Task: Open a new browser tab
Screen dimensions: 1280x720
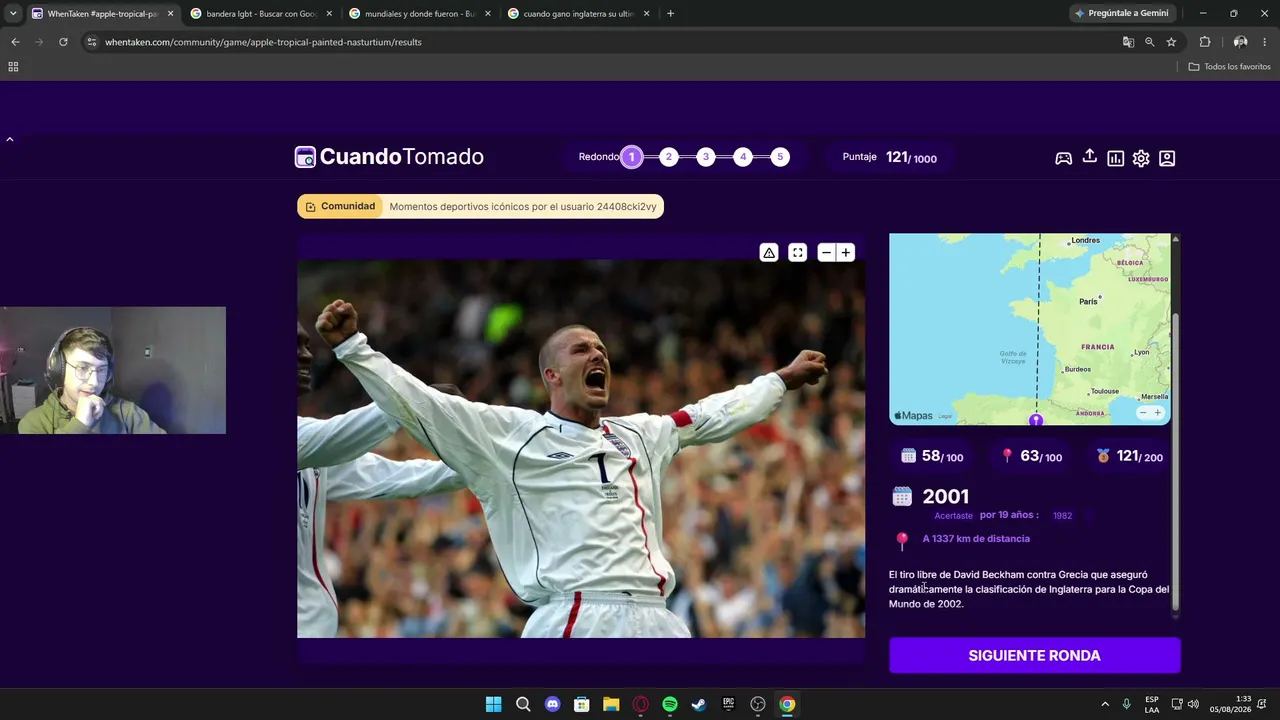Action: pos(670,14)
